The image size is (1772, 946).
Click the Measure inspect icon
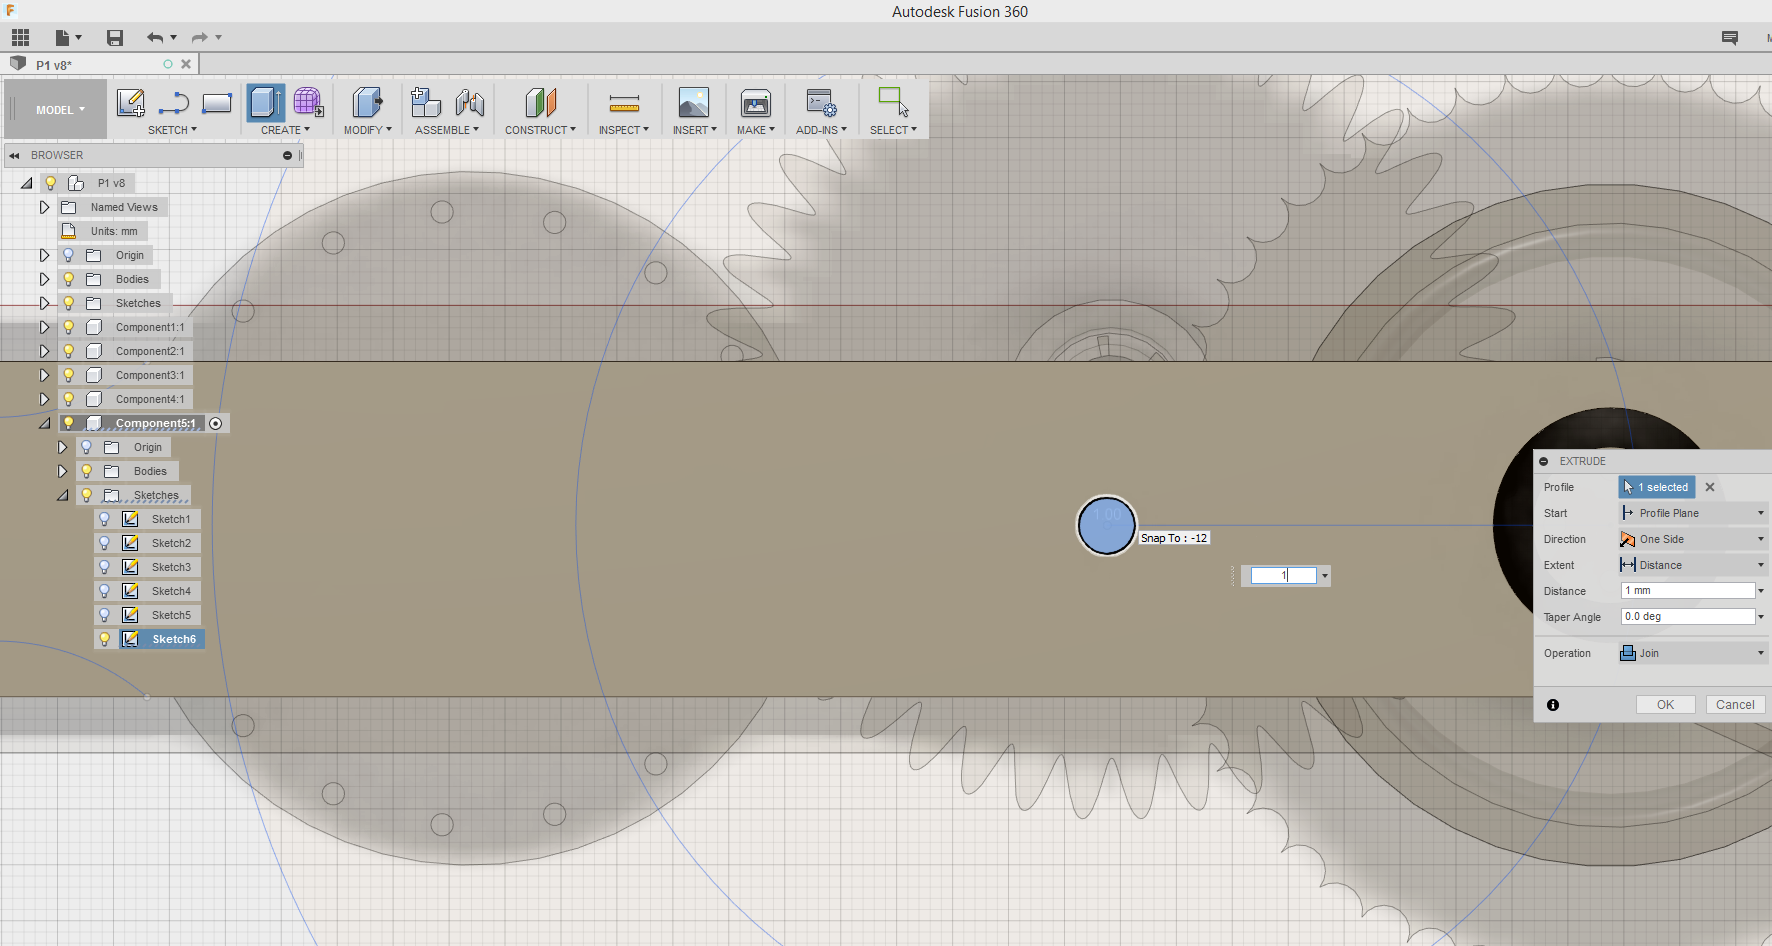(x=624, y=103)
